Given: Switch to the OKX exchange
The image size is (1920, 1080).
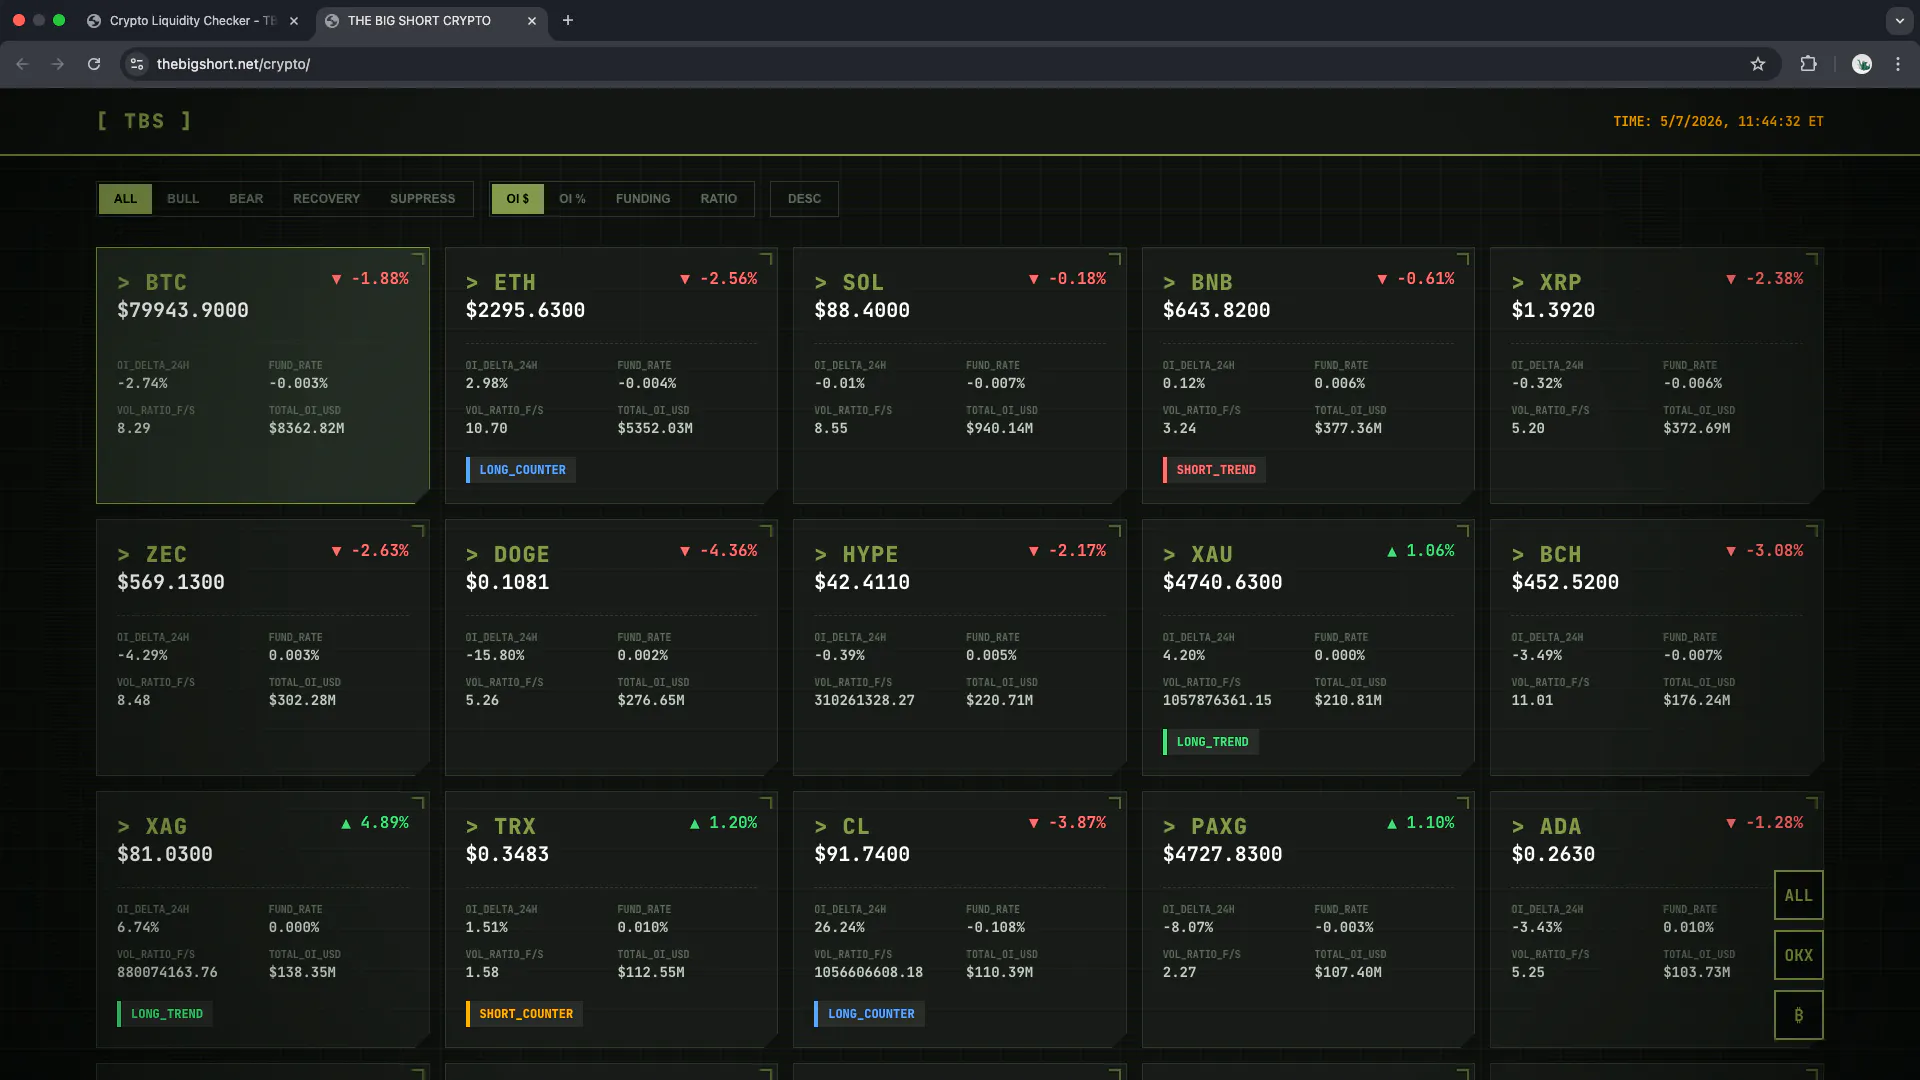Looking at the screenshot, I should 1798,955.
